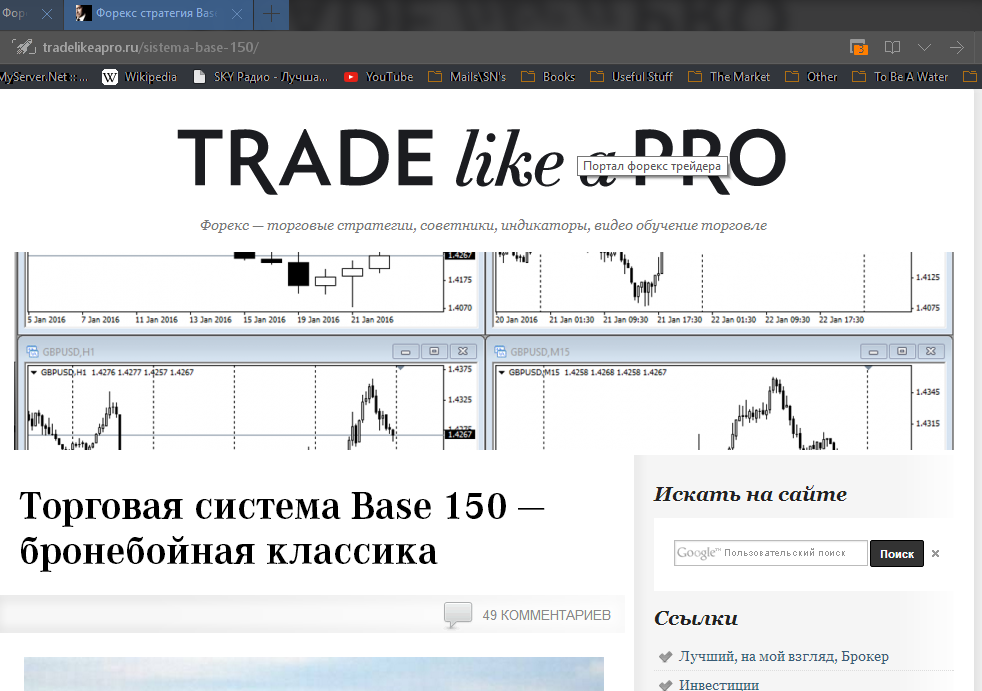Click the article featured image
Viewport: 982px width, 691px height.
(x=314, y=674)
